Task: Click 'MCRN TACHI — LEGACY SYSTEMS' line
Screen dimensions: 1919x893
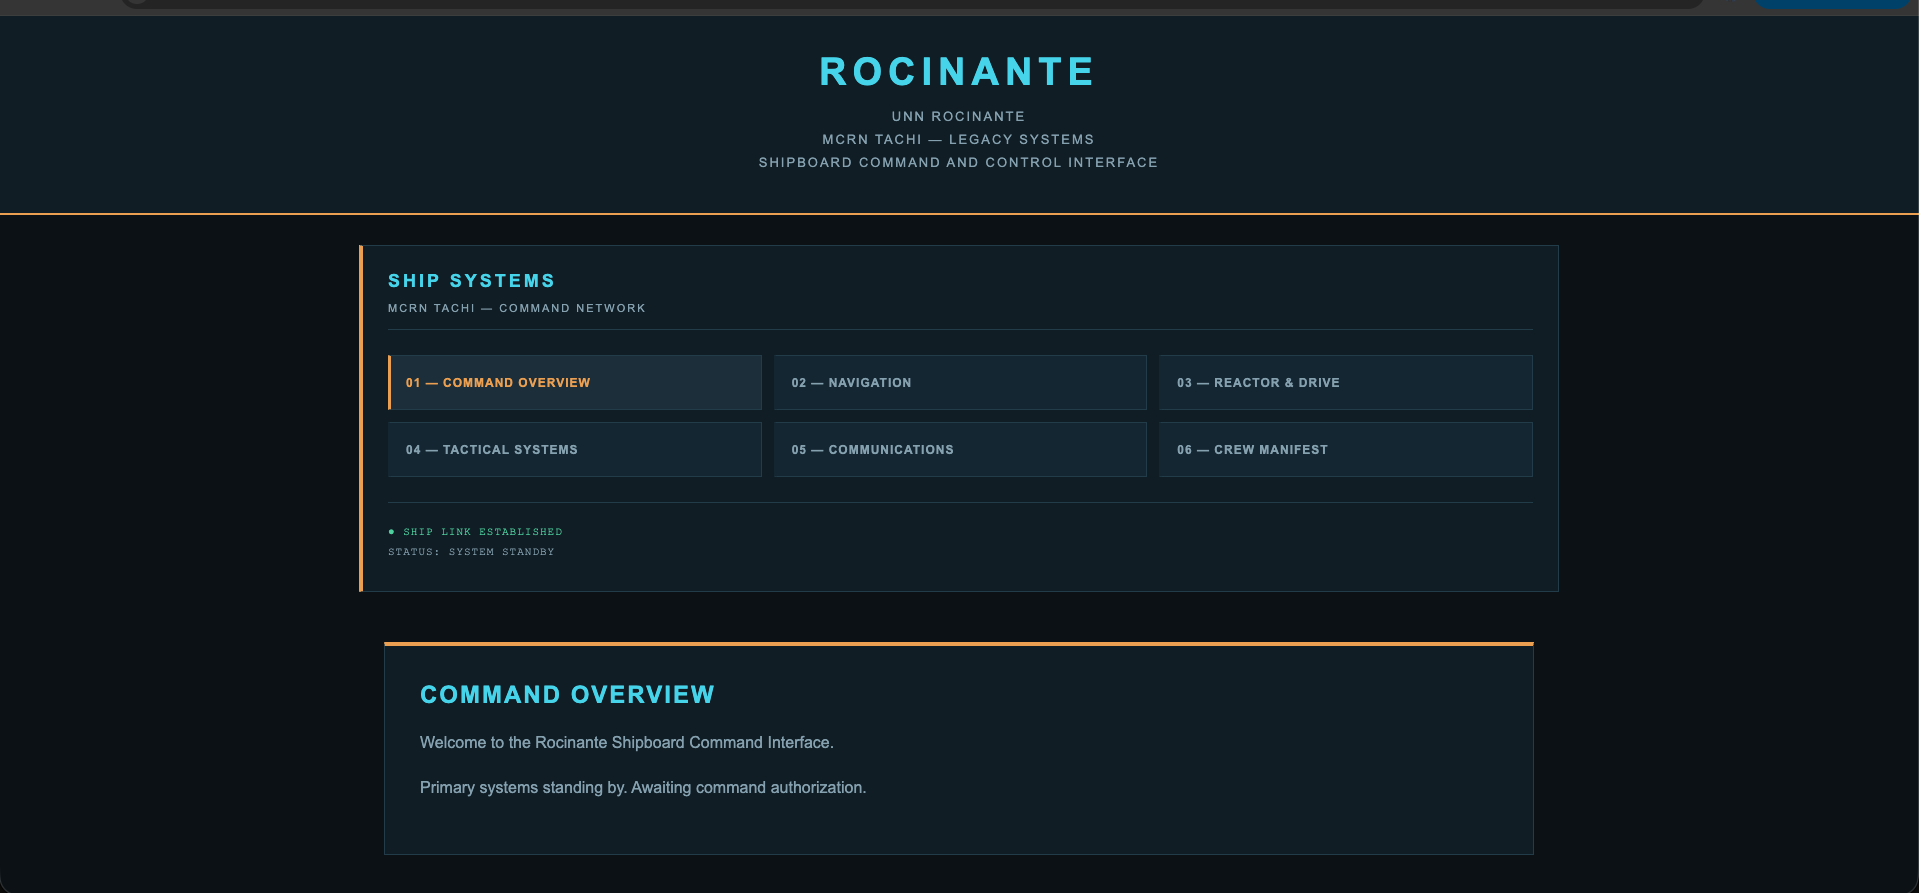Action: pyautogui.click(x=958, y=140)
